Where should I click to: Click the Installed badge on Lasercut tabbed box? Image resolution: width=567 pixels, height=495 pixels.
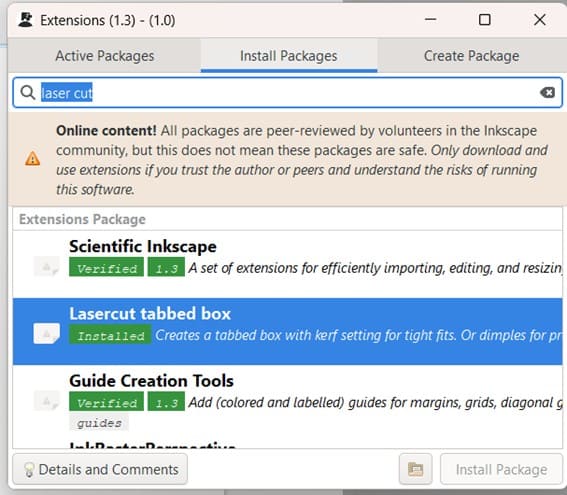pyautogui.click(x=111, y=335)
